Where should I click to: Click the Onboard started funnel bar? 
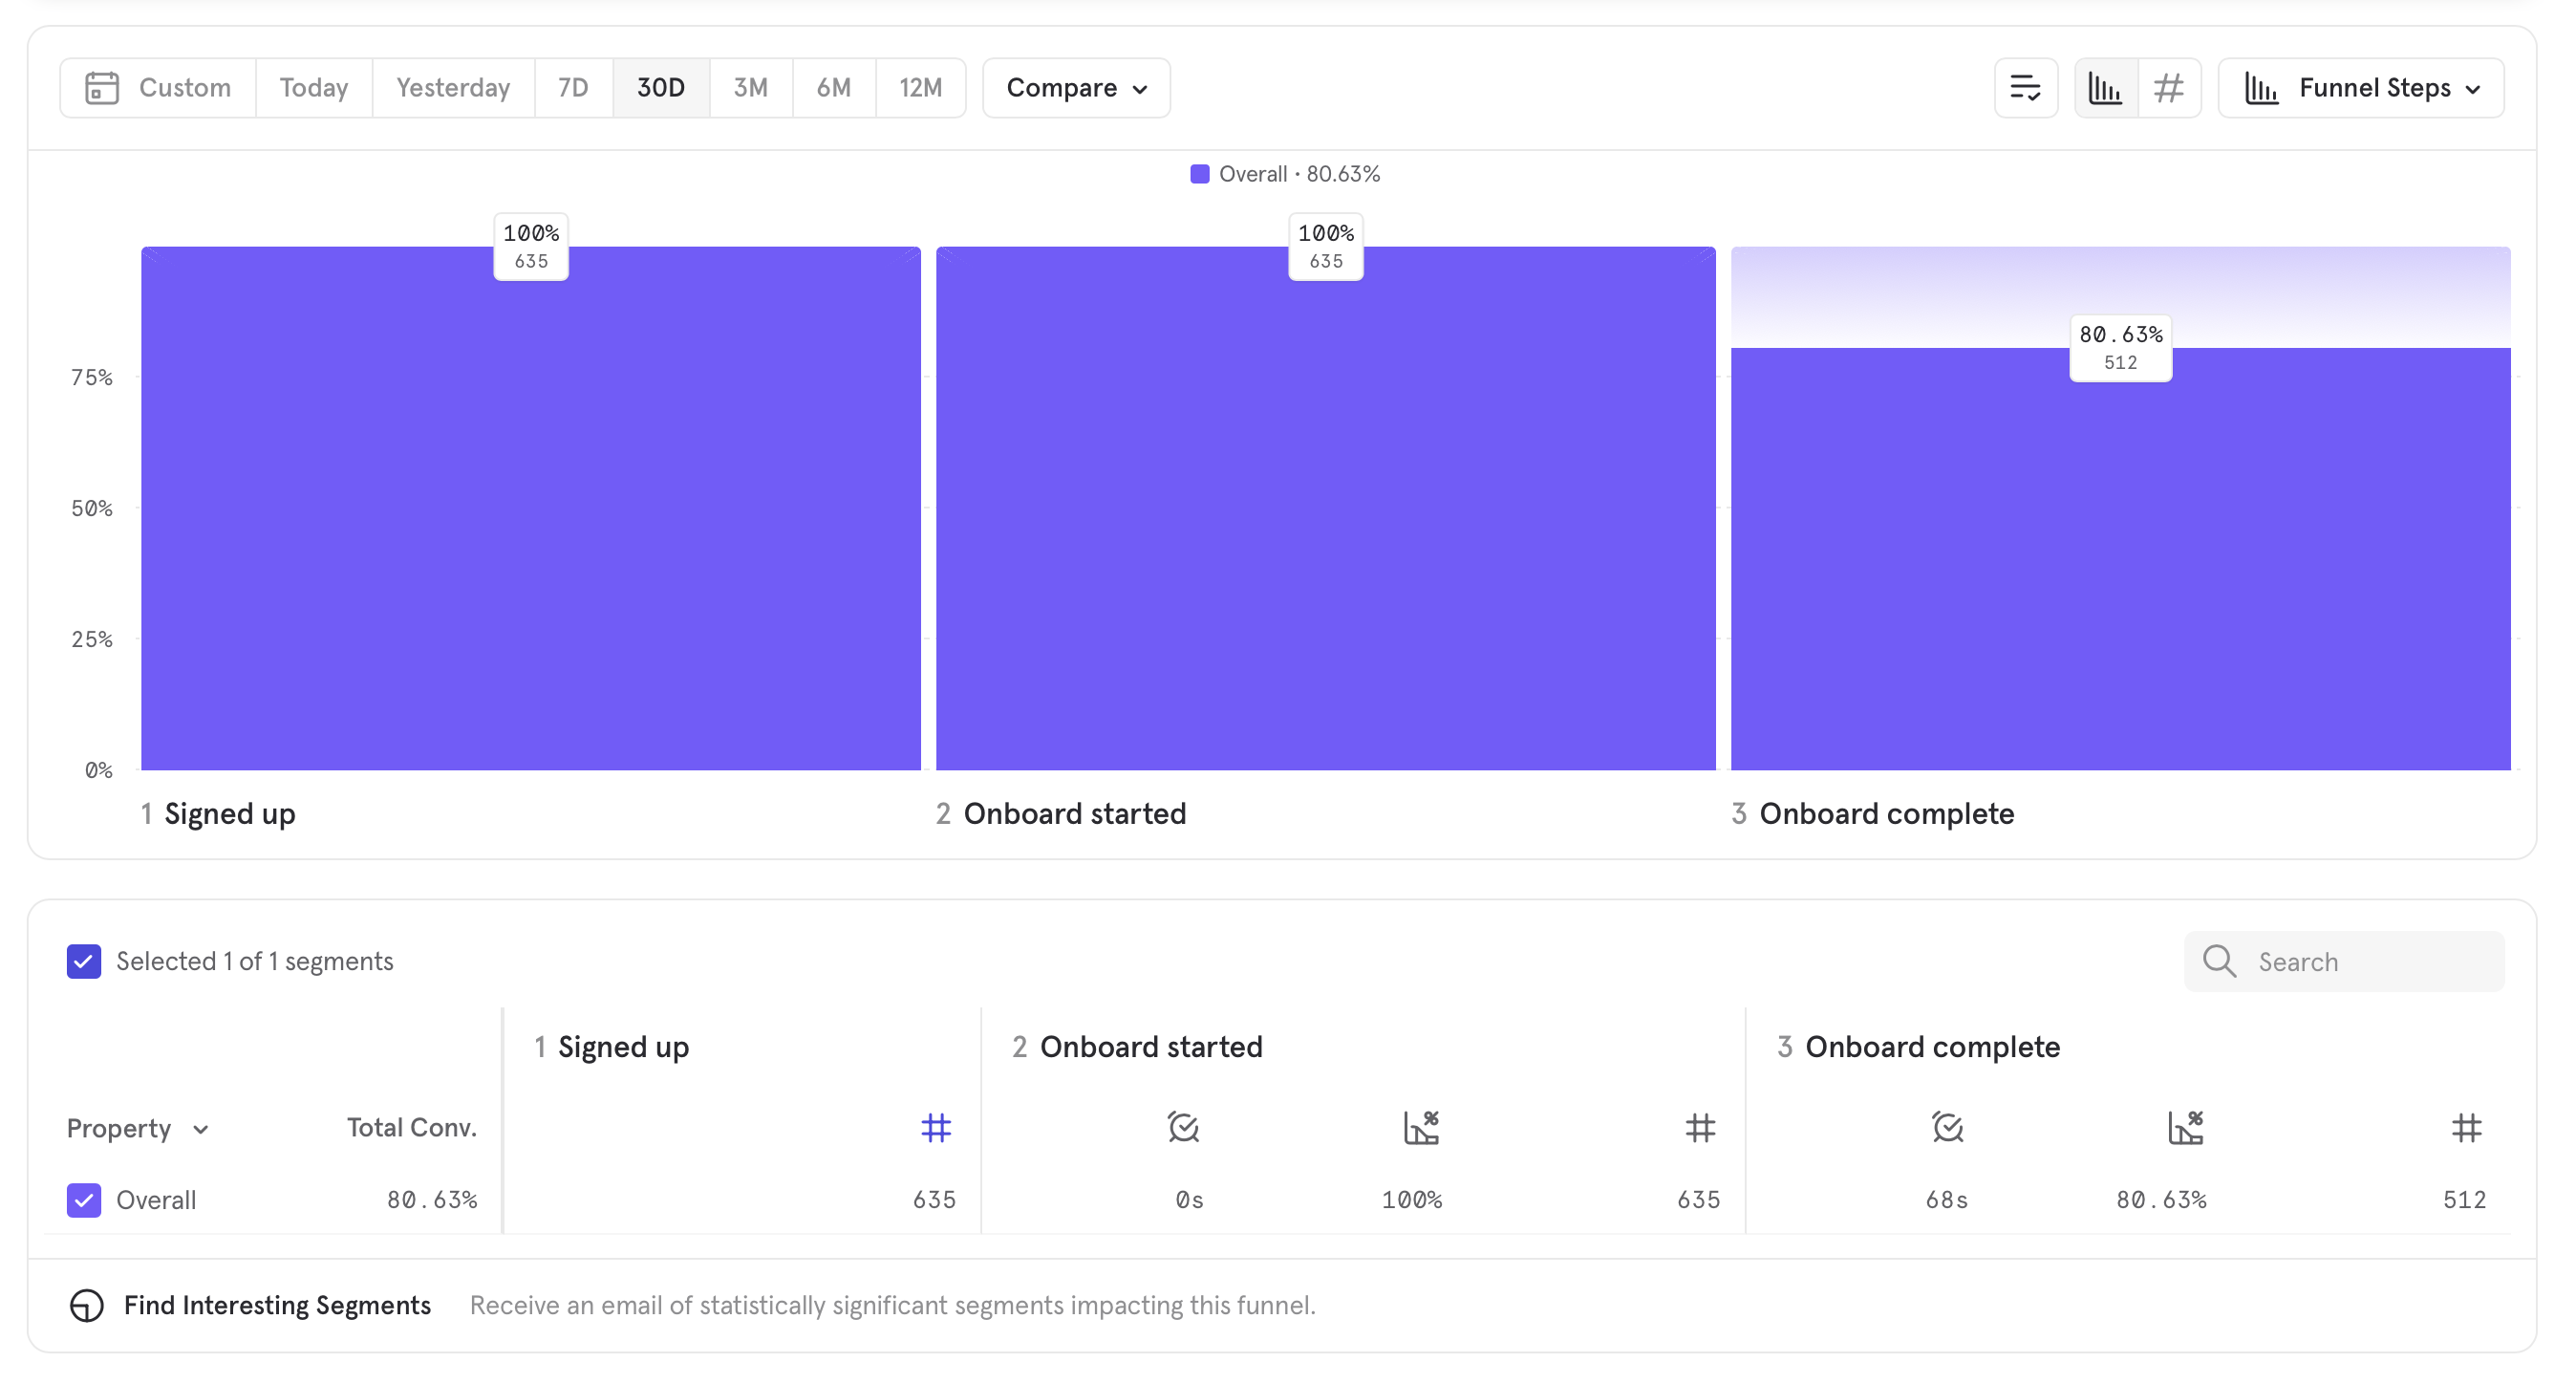[1326, 508]
